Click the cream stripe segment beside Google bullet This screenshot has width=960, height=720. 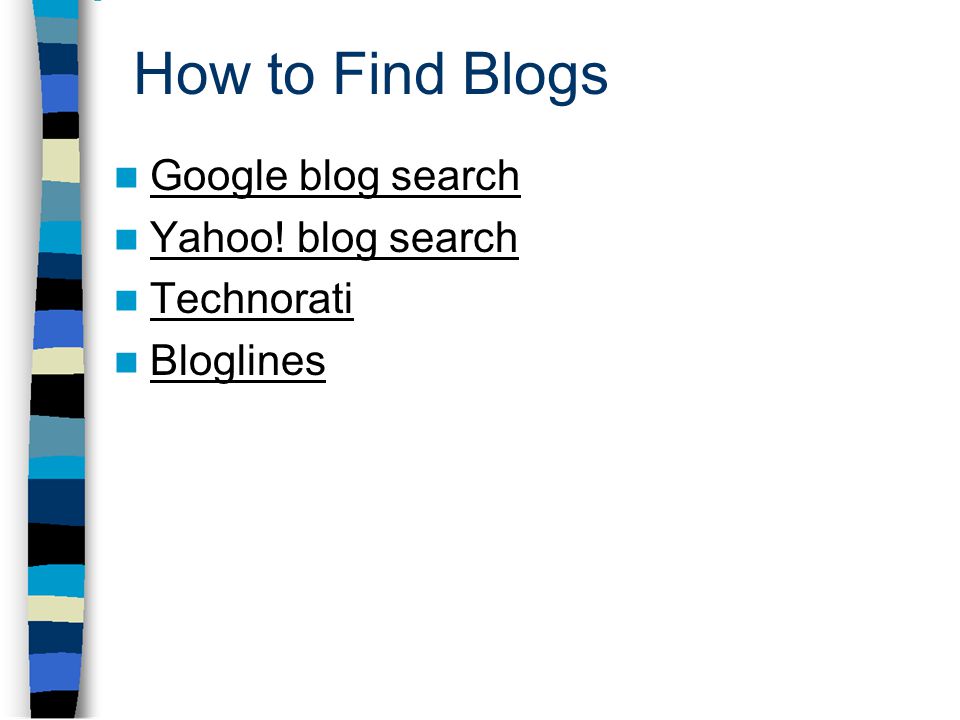[61, 160]
